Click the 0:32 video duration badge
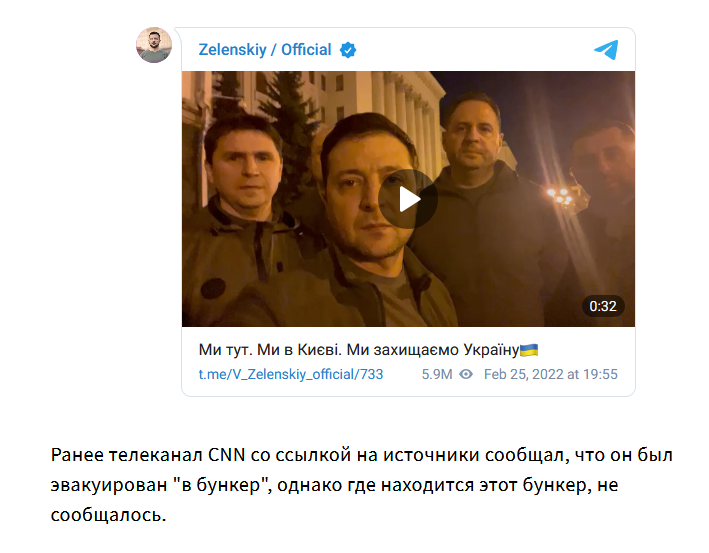The height and width of the screenshot is (553, 709). (x=603, y=306)
